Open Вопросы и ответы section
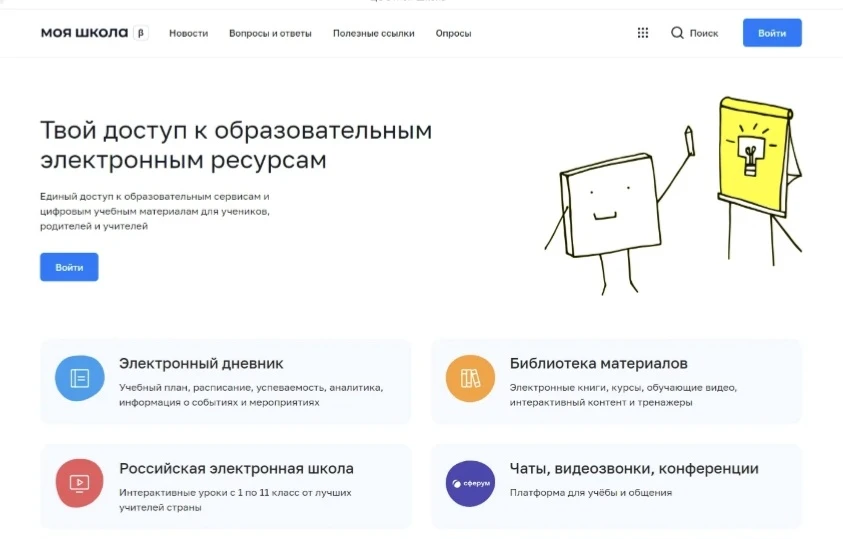The width and height of the screenshot is (843, 539). pos(270,33)
